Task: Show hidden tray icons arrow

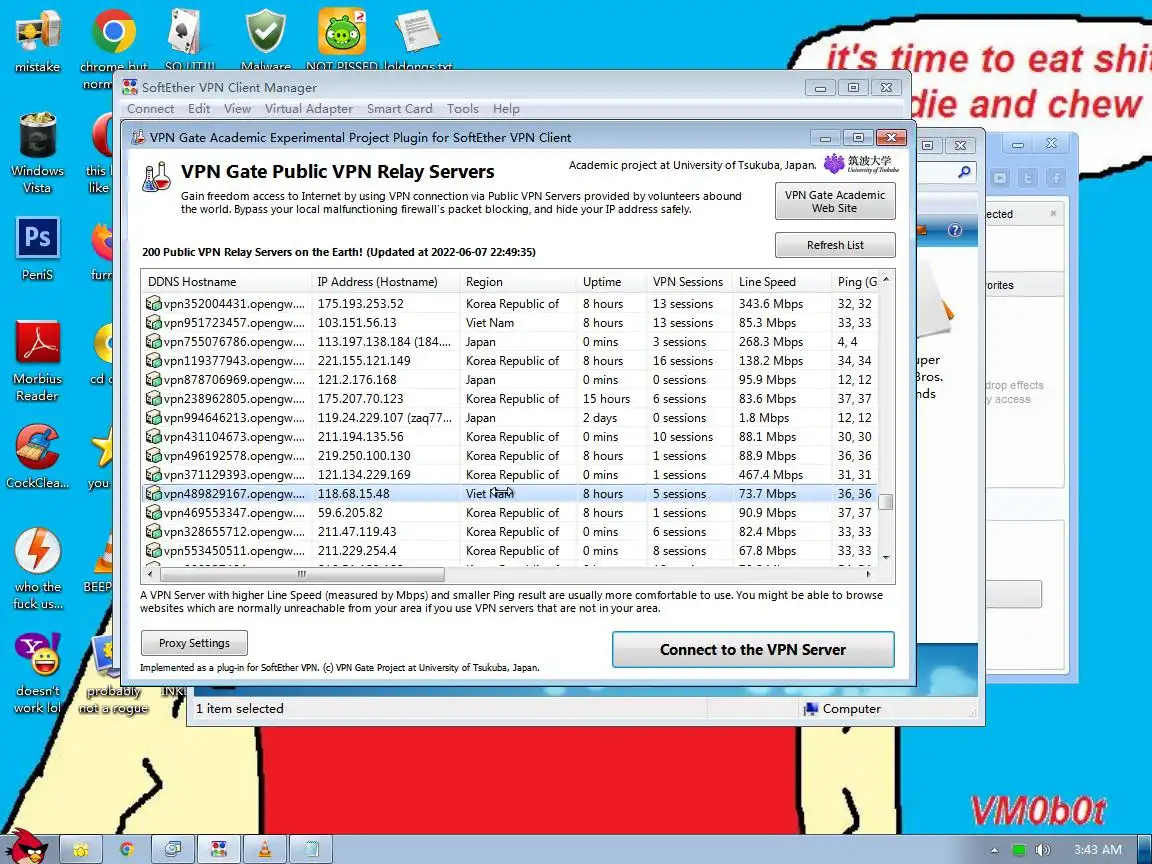Action: 994,850
